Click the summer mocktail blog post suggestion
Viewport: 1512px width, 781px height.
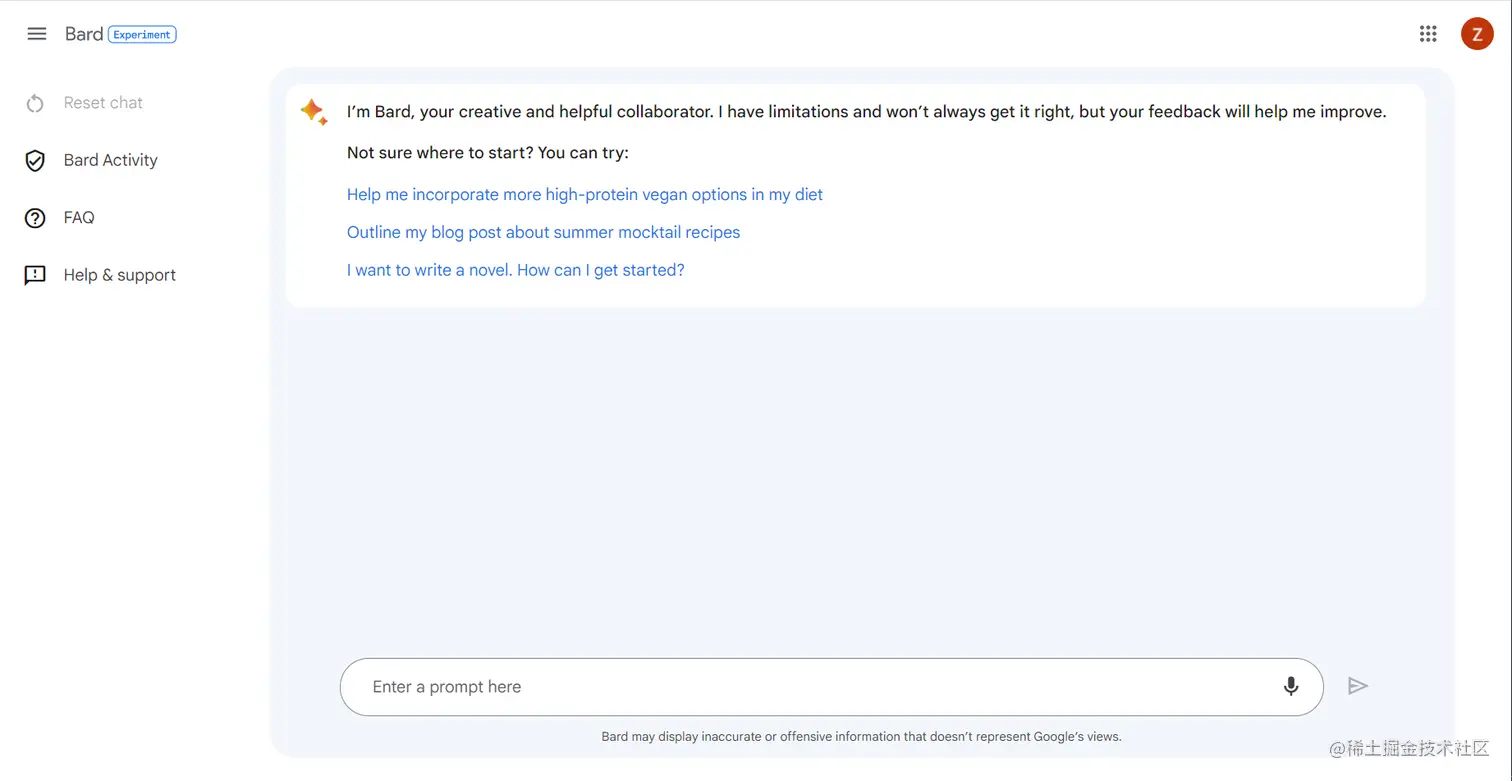pyautogui.click(x=544, y=232)
